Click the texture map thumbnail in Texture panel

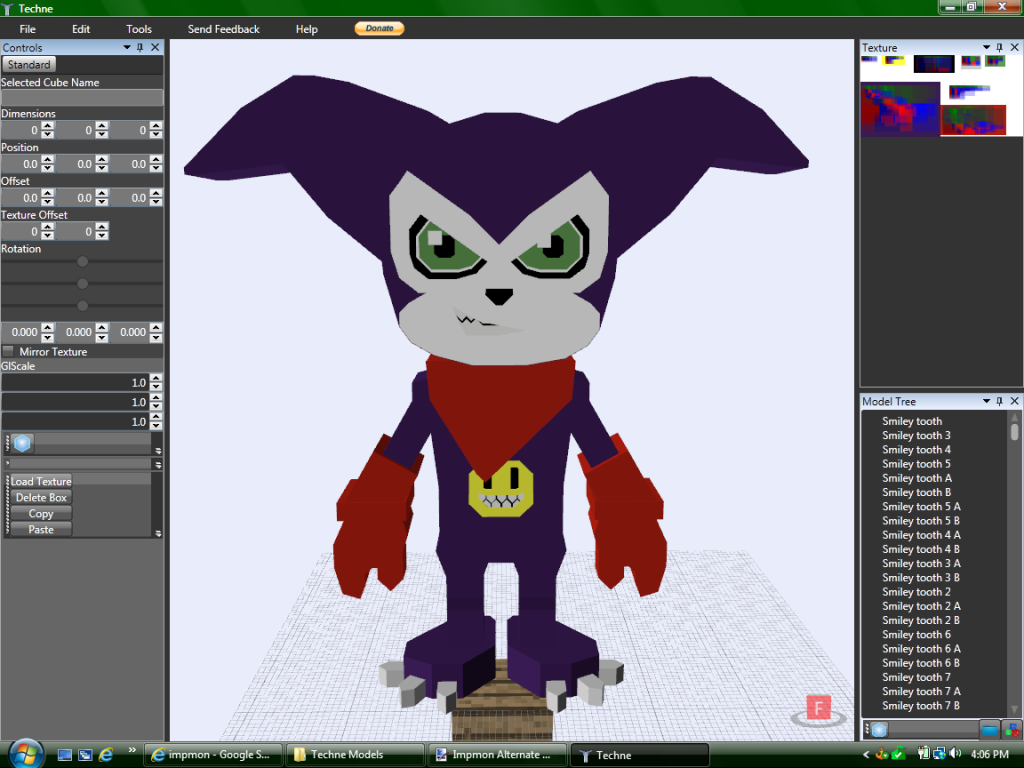[x=941, y=96]
